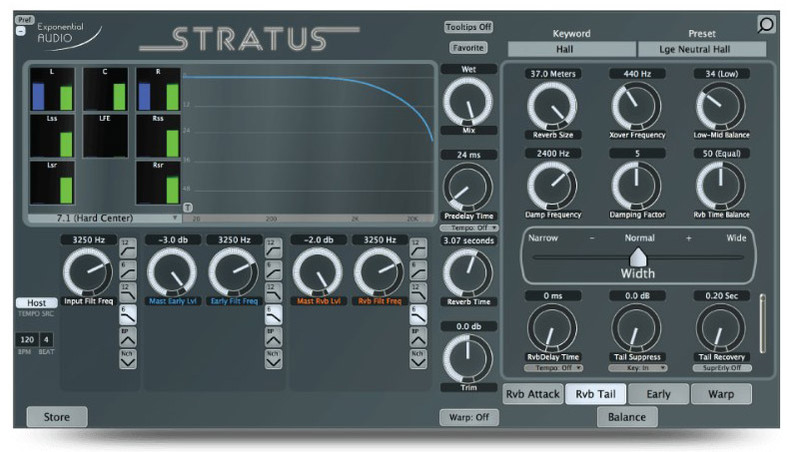Click the 37.0 Meters value field
This screenshot has height=452, width=800.
coord(553,73)
